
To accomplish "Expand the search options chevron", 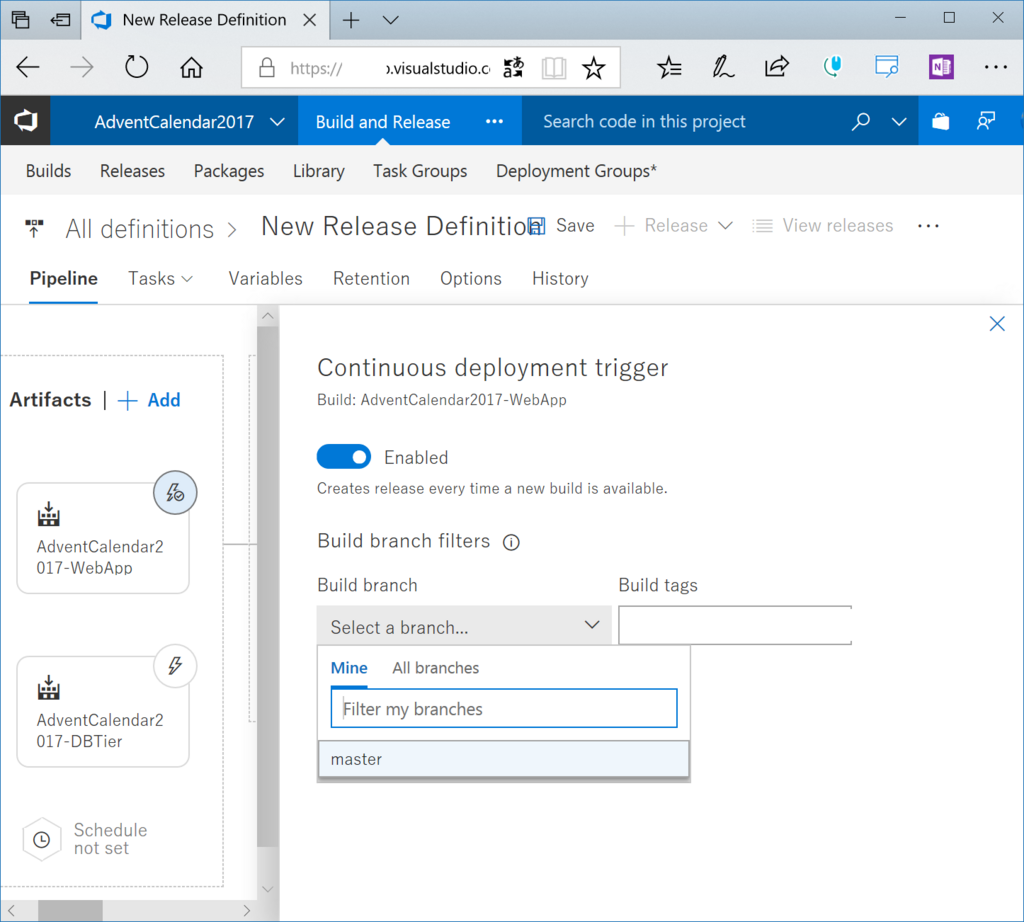I will [x=899, y=121].
